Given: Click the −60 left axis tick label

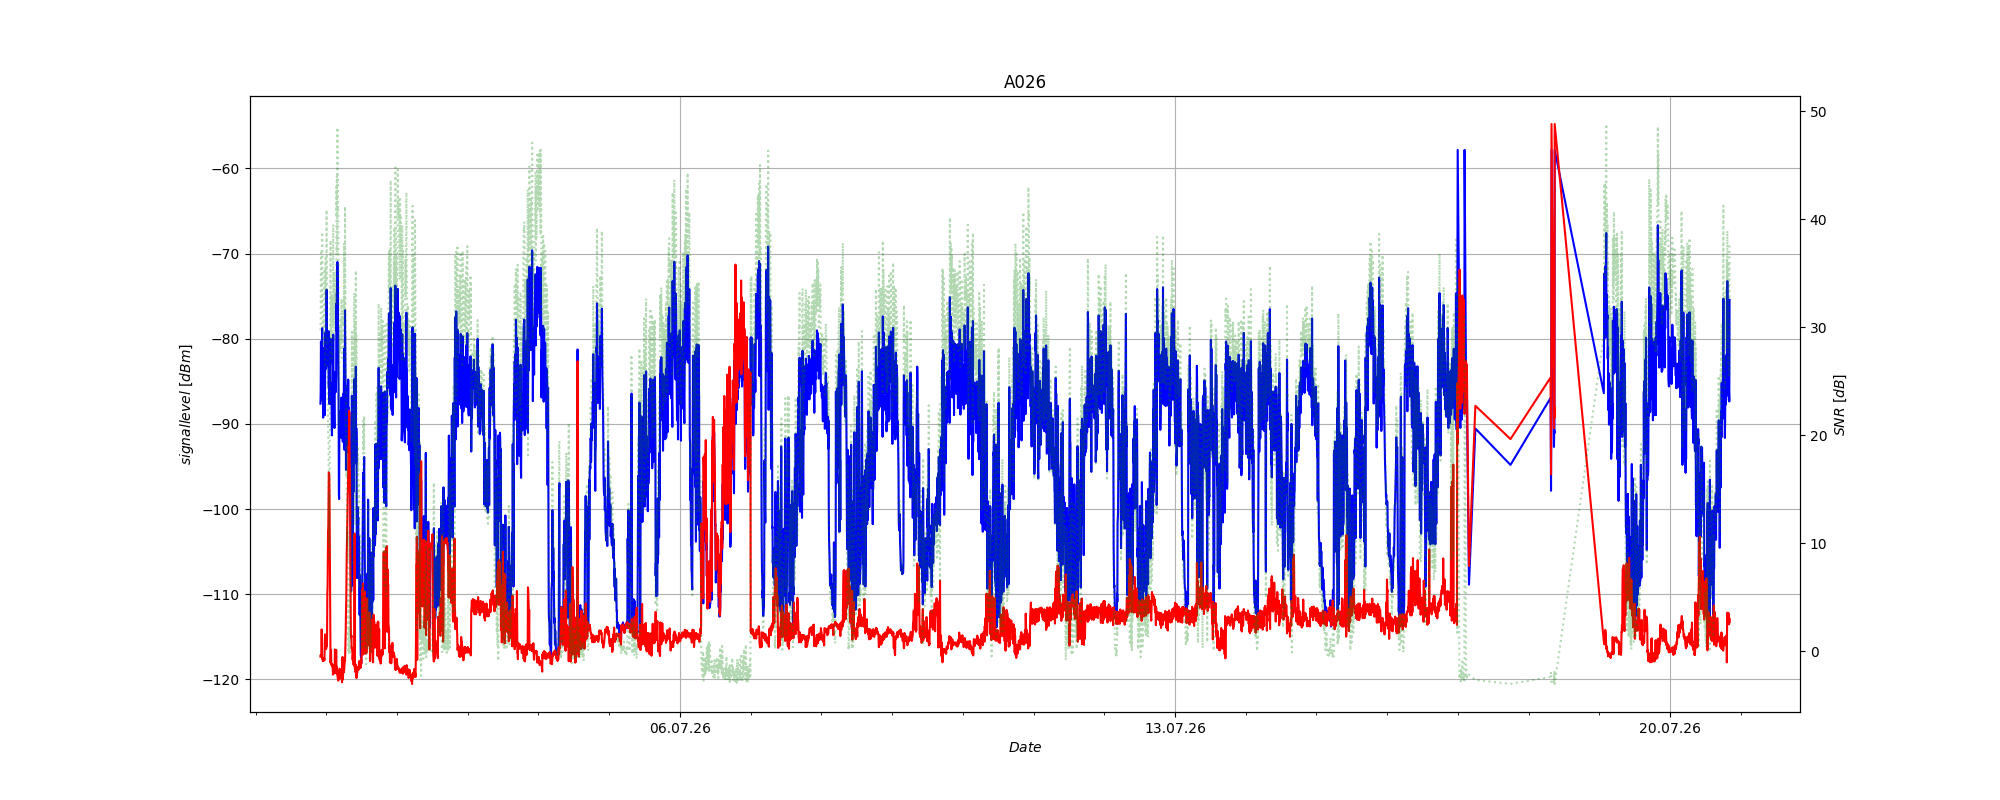Looking at the screenshot, I should click(225, 169).
